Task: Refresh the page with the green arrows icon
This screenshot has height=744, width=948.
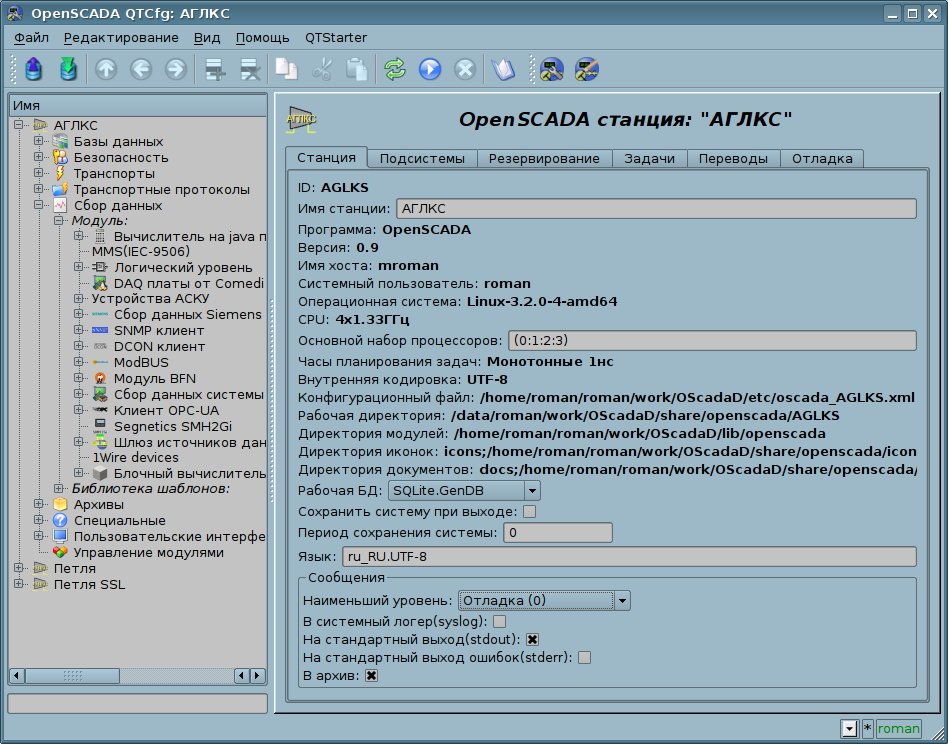Action: tap(395, 69)
